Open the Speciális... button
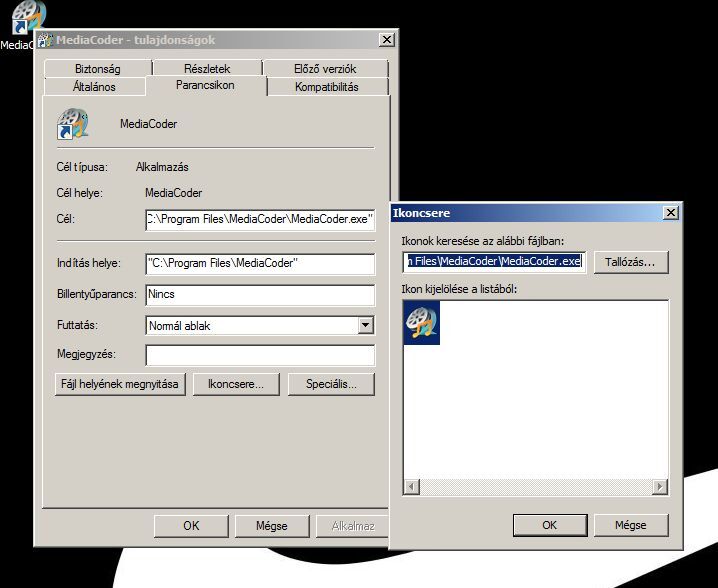The width and height of the screenshot is (718, 588). [331, 384]
